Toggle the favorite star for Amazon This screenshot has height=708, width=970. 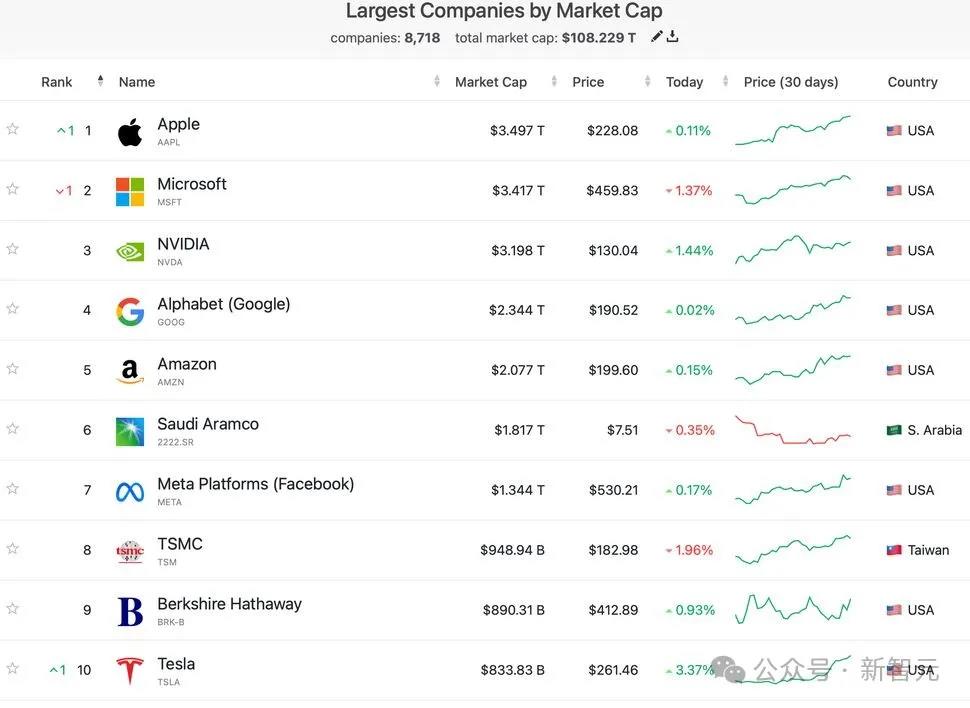[13, 369]
